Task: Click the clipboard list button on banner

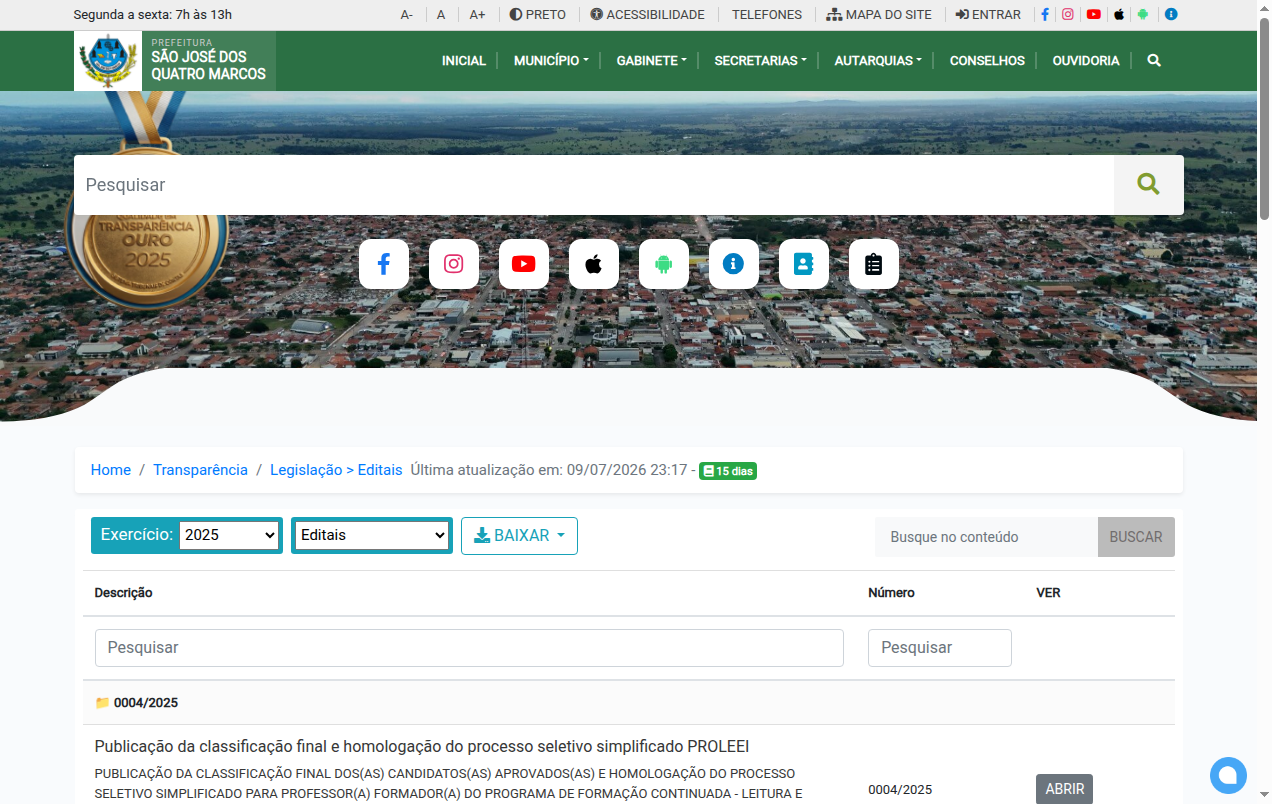Action: 874,264
